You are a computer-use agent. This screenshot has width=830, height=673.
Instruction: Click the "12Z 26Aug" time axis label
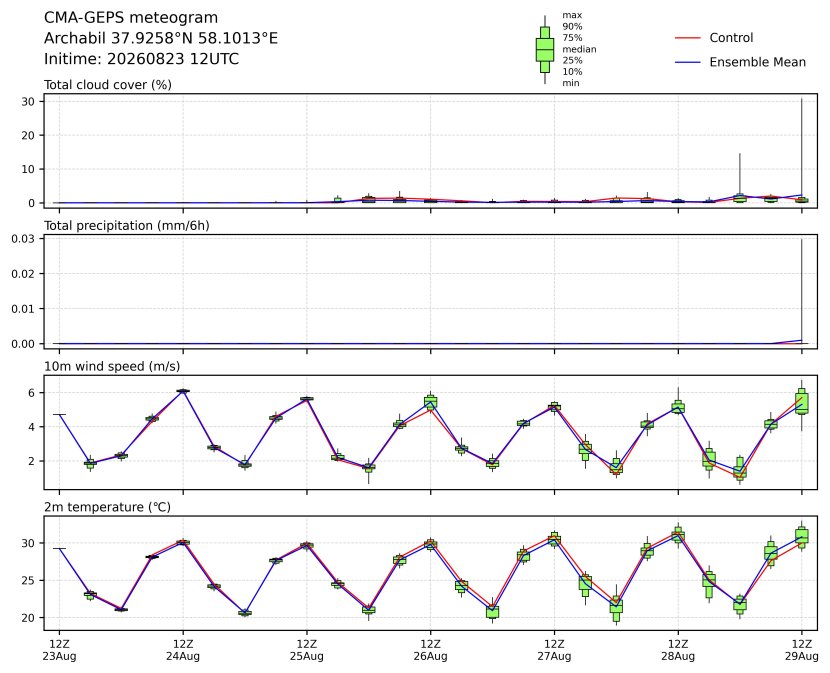(x=431, y=650)
